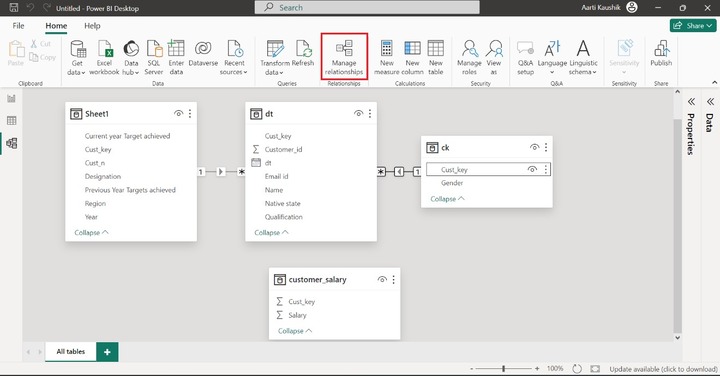Screen dimensions: 720x376
Task: Collapse the ck table card
Action: [x=447, y=199]
